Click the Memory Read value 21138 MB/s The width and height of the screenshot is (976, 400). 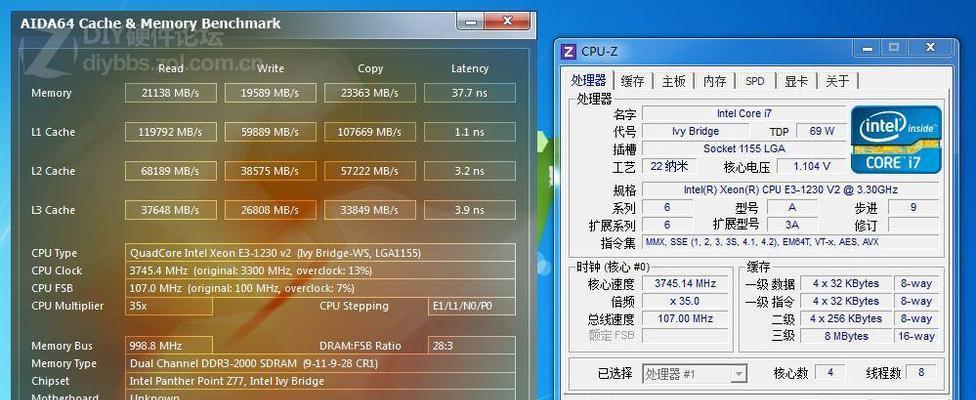click(x=171, y=93)
